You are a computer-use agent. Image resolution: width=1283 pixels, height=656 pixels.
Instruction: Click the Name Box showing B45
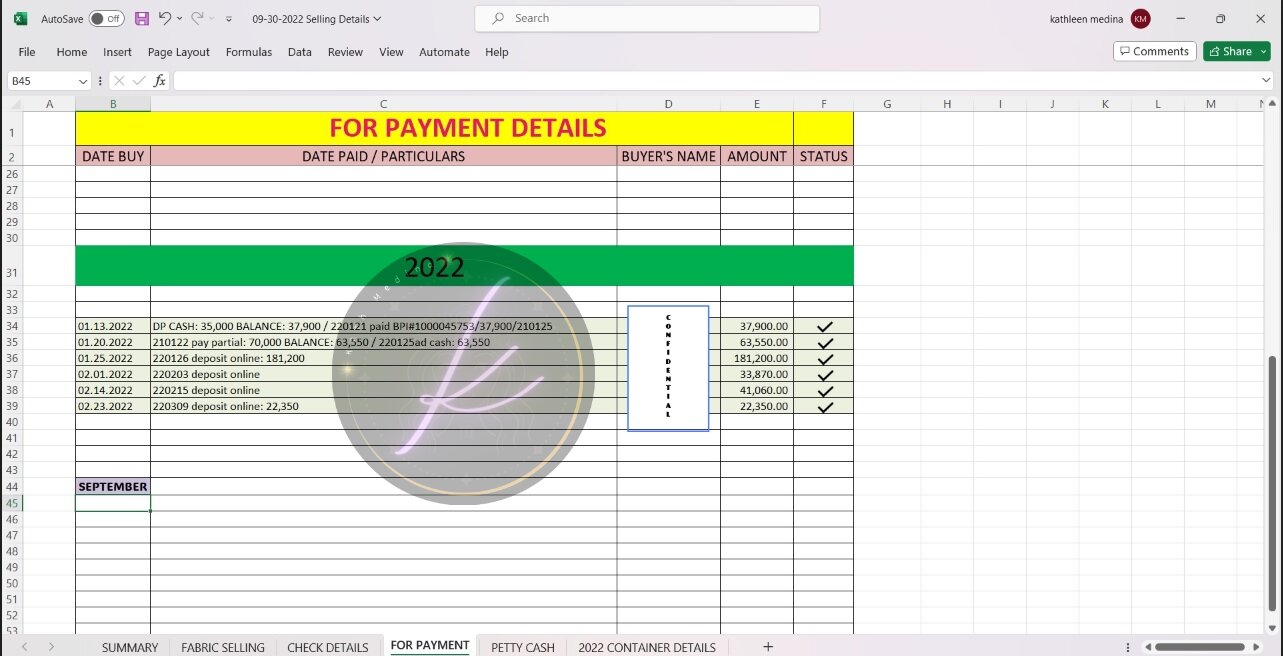[x=42, y=81]
